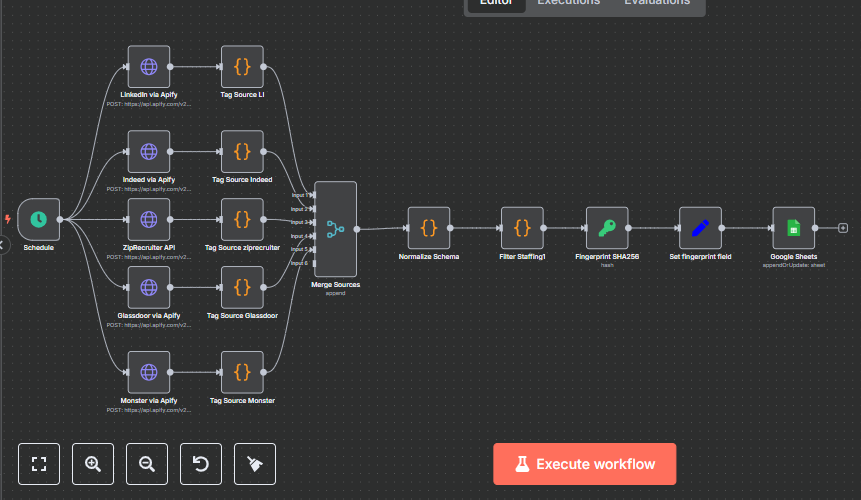This screenshot has height=500, width=861.
Task: Open the ZipRecruiter API HTTP node
Action: (149, 220)
